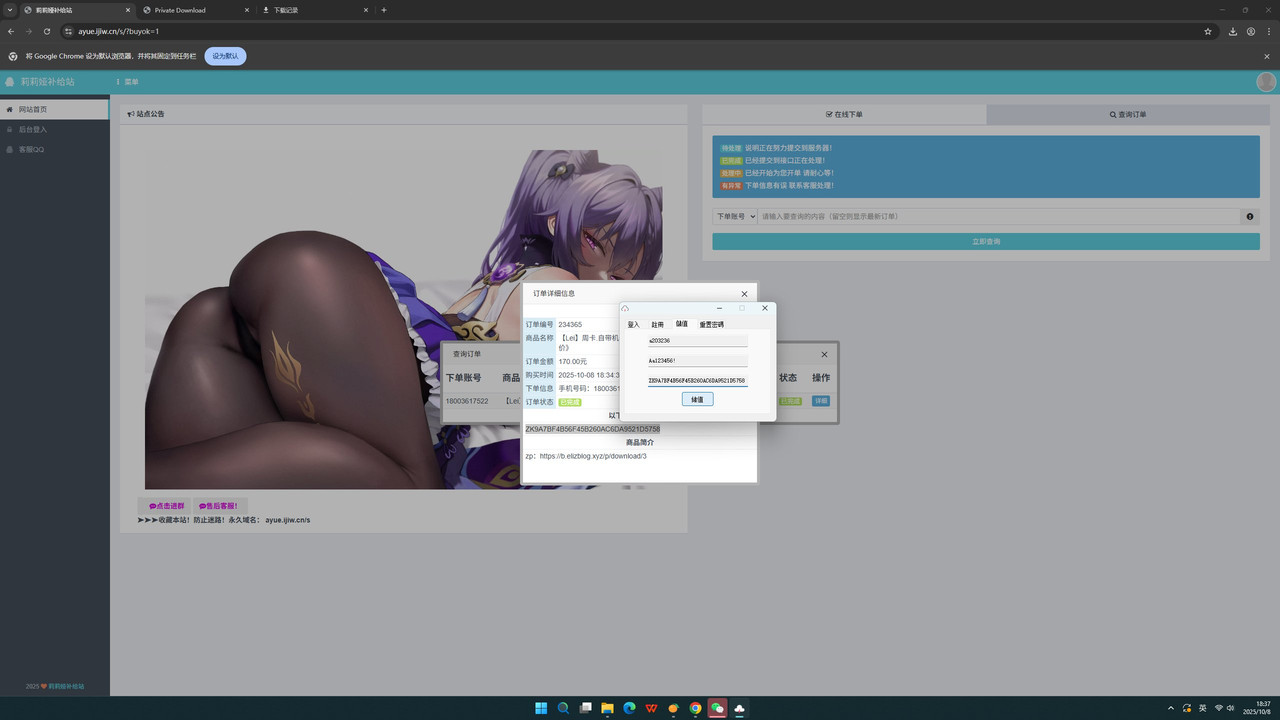Screen dimensions: 1280x720
Task: Close the 订单详细信息 order detail dialog
Action: tap(744, 294)
